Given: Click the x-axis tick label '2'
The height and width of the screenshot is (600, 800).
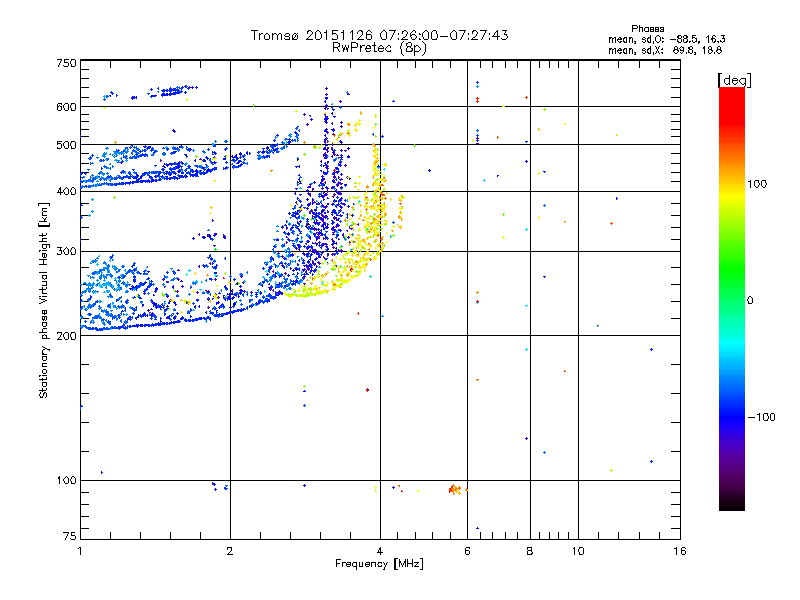Looking at the screenshot, I should click(230, 551).
